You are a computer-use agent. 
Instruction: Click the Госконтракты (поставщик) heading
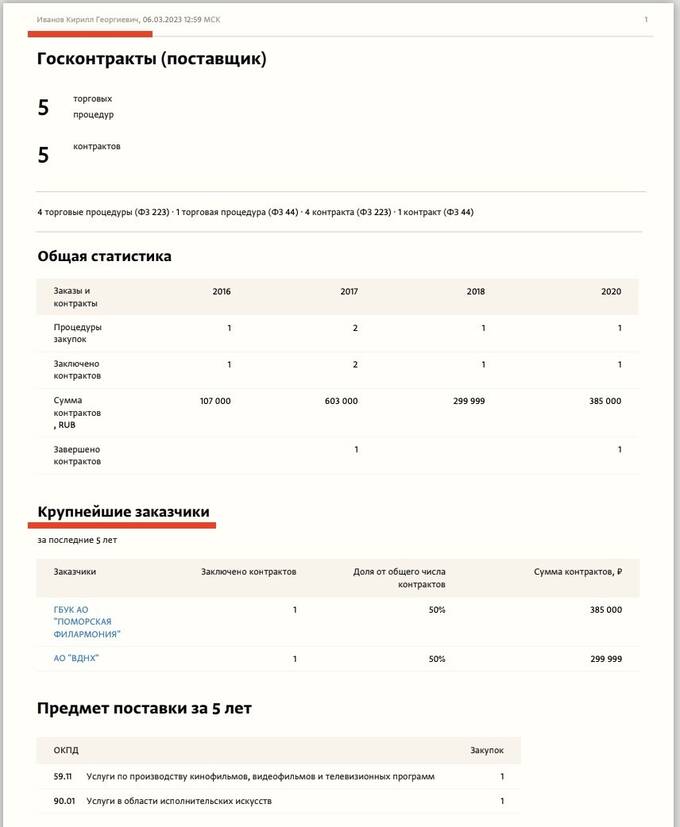pos(151,59)
